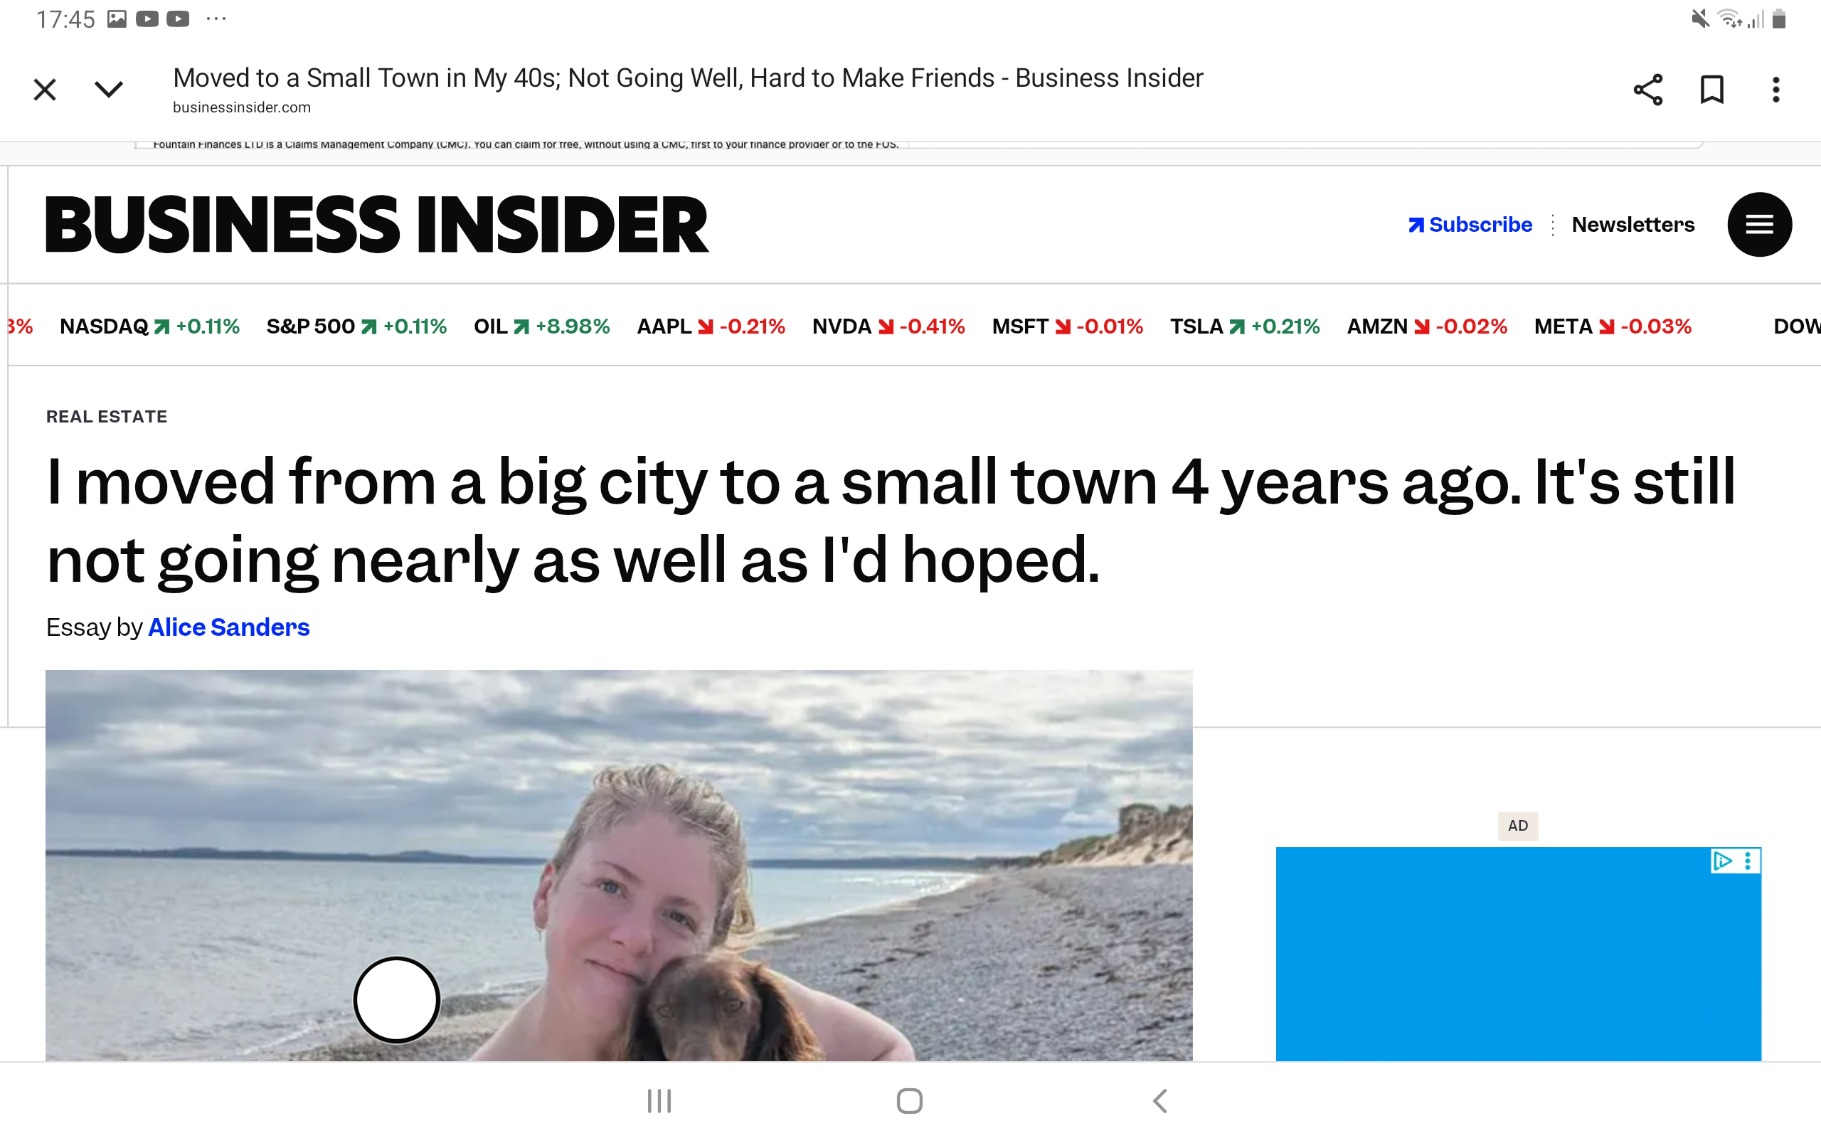Close the browser tab with X icon
Screen dimensions: 1821x1138
(45, 90)
